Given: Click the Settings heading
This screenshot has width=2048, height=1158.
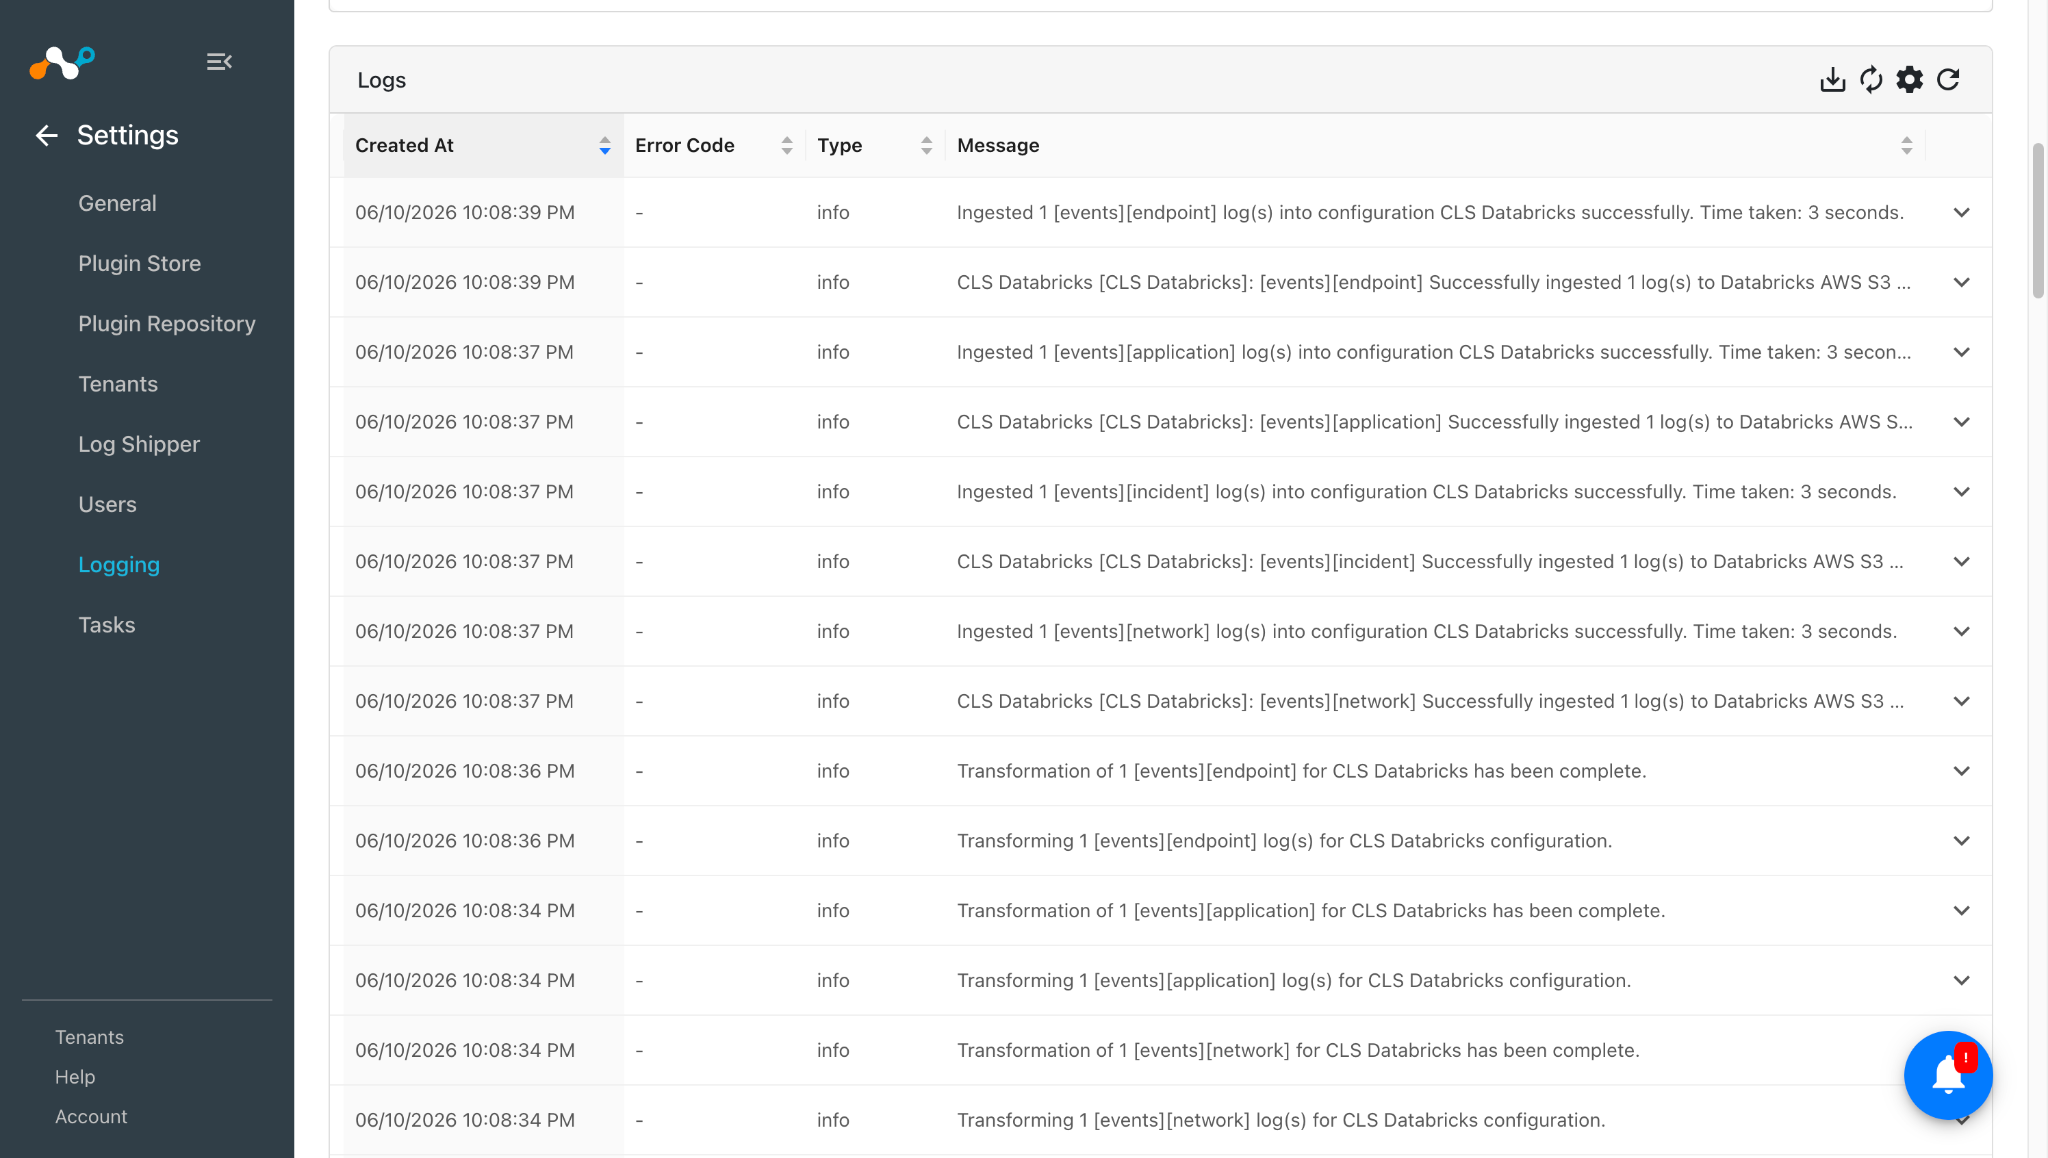Looking at the screenshot, I should click(x=128, y=135).
